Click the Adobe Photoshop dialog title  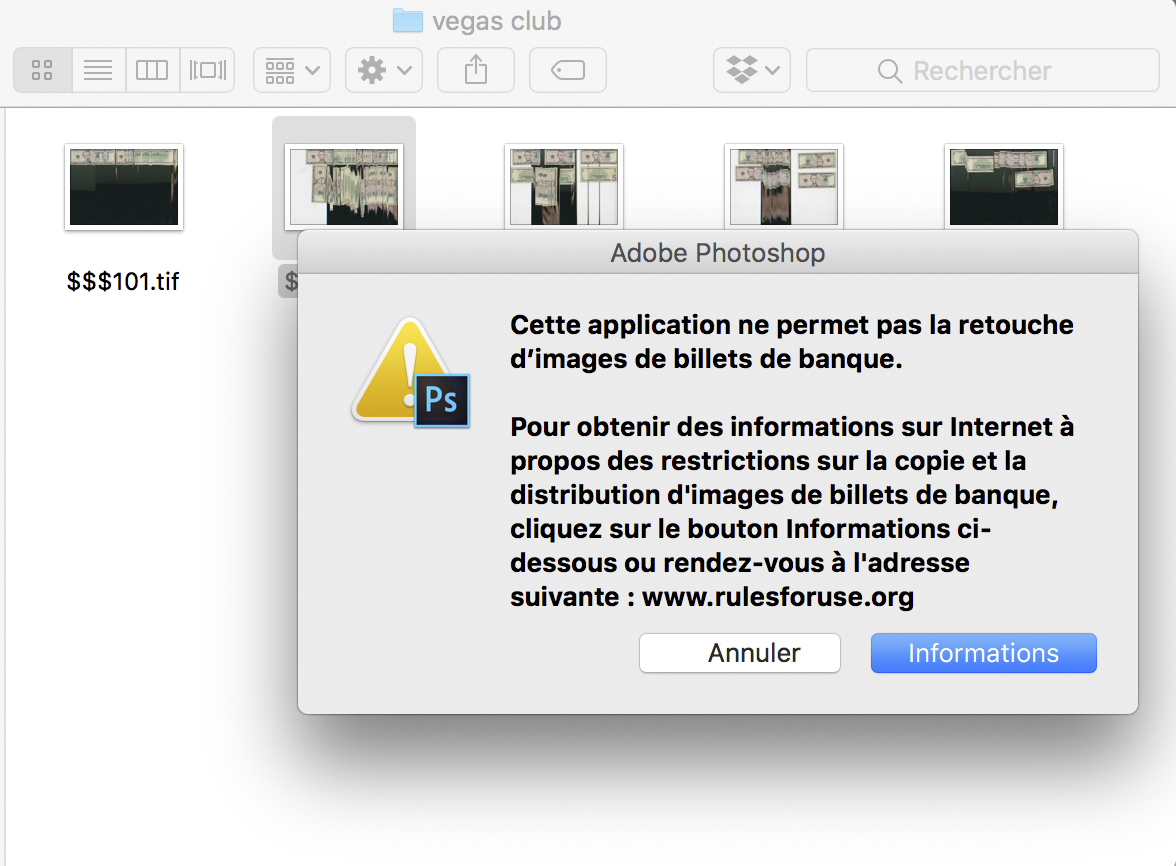718,253
